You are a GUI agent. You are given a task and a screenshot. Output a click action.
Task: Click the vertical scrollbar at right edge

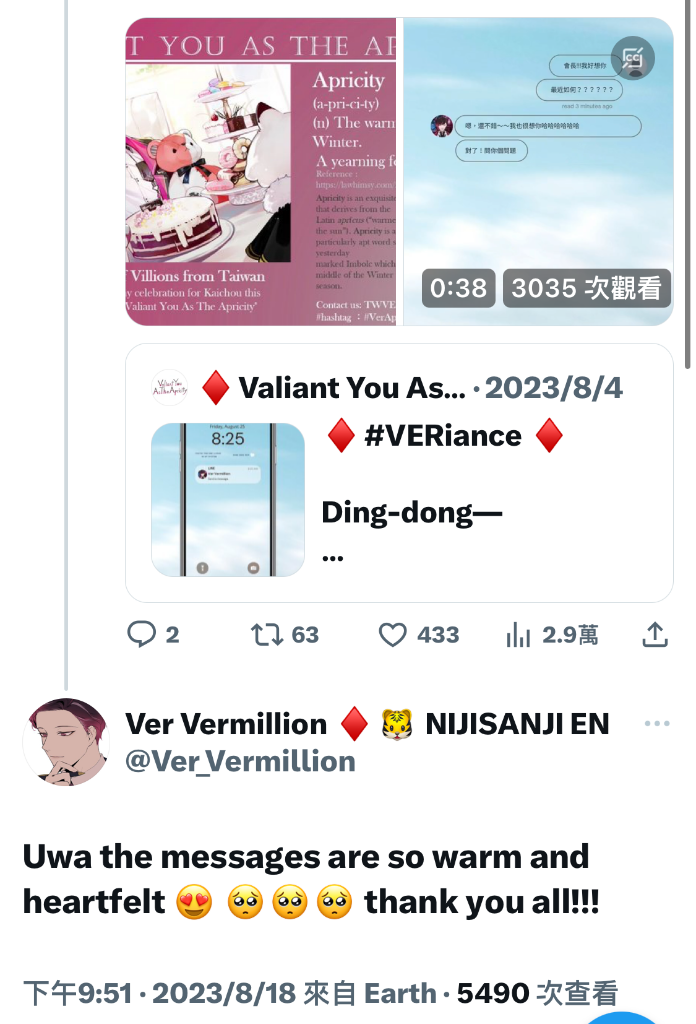pos(688,184)
